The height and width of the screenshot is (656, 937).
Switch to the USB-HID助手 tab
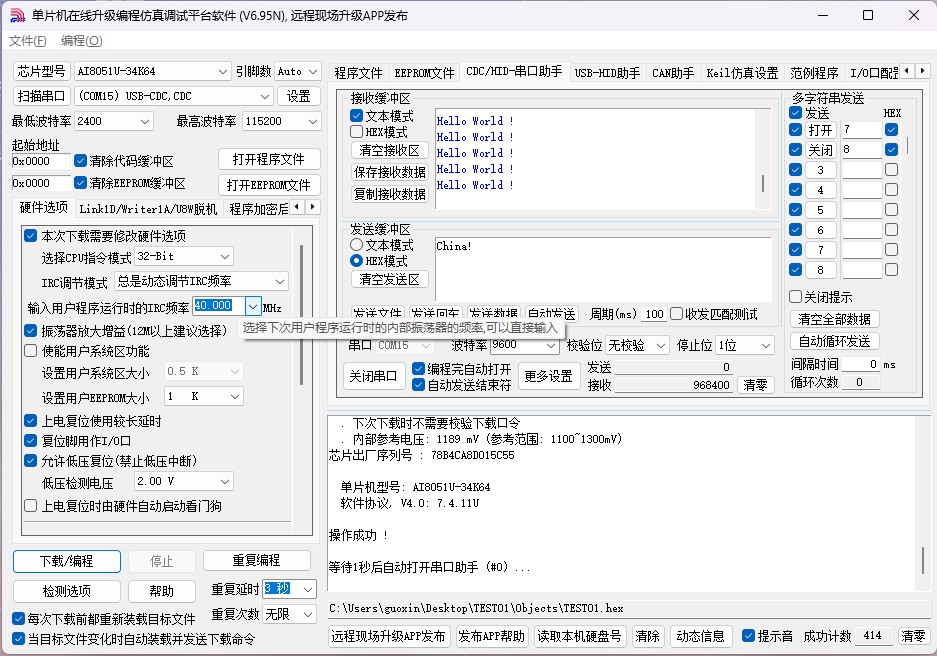tap(607, 73)
